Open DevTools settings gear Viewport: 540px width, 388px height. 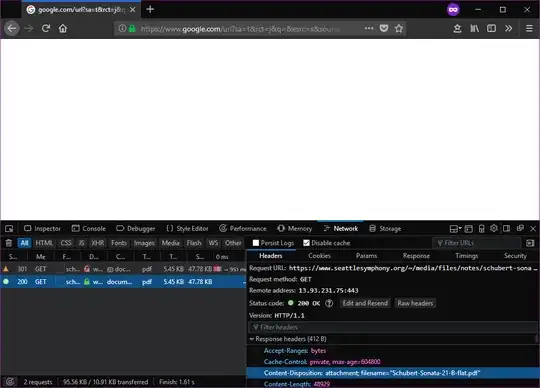coord(494,228)
